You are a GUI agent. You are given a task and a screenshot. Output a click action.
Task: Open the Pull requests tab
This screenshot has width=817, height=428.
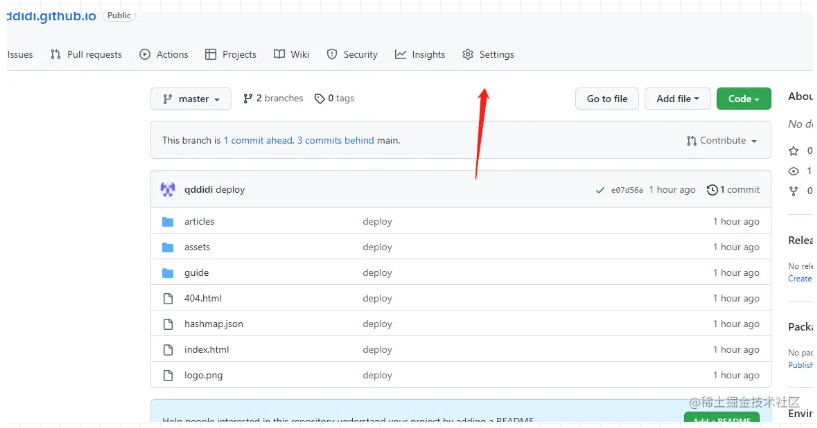click(x=86, y=55)
